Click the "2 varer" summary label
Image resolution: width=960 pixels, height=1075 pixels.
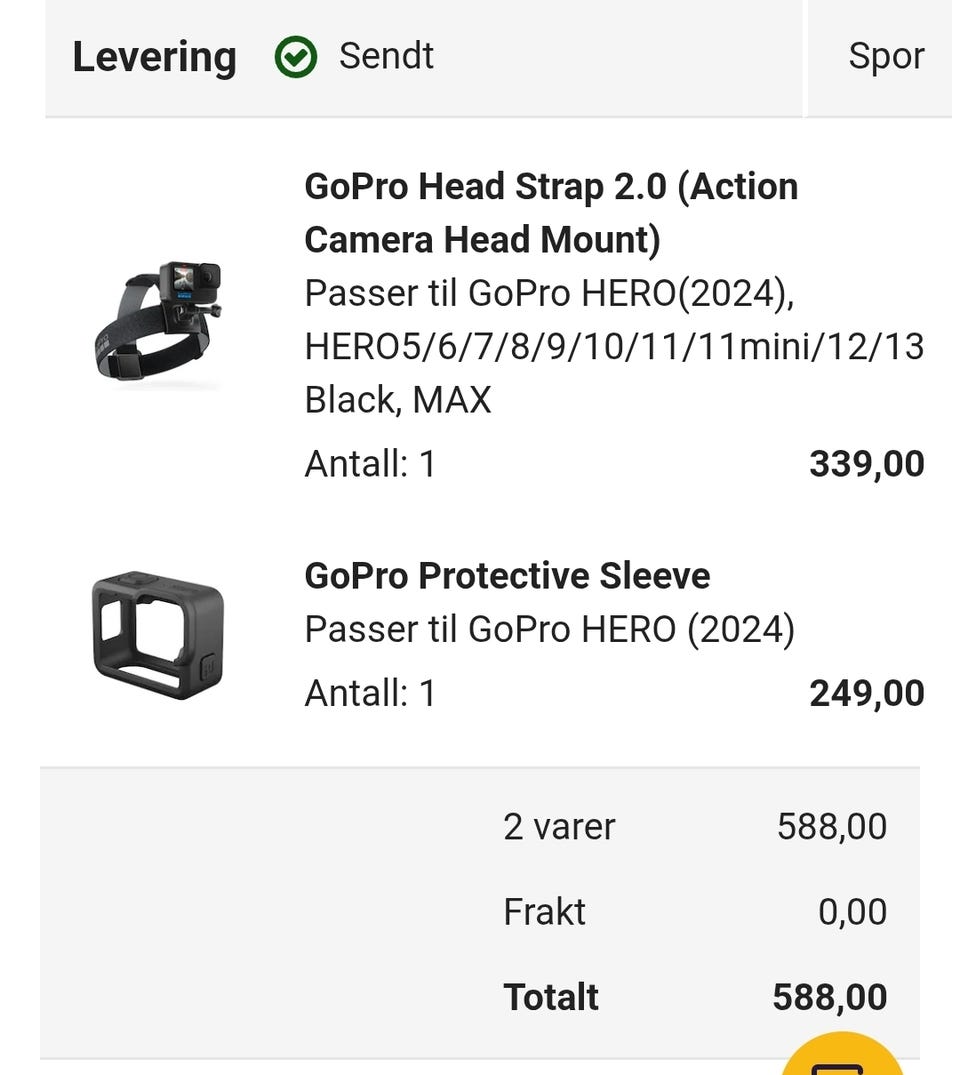tap(559, 827)
